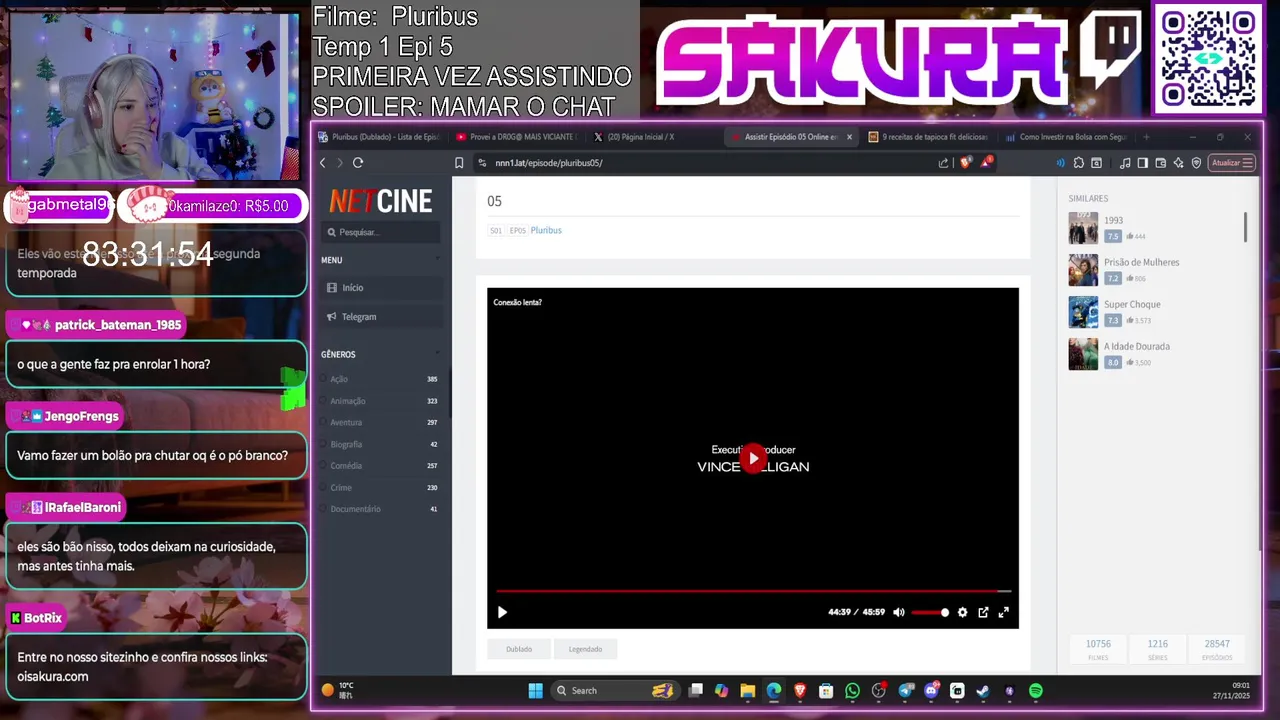Collapse the GÊNEROS section arrow
Viewport: 1280px width, 720px height.
pyautogui.click(x=436, y=354)
